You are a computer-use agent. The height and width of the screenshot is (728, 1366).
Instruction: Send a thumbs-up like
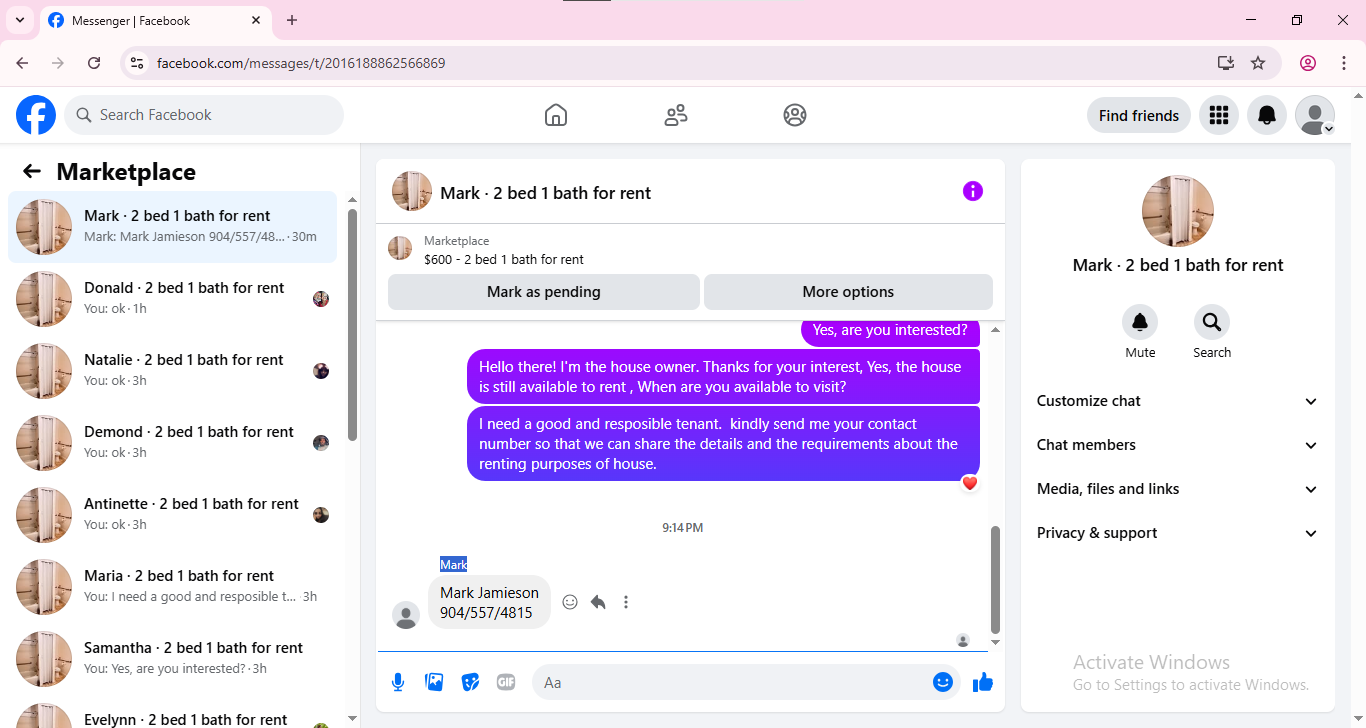[x=983, y=682]
